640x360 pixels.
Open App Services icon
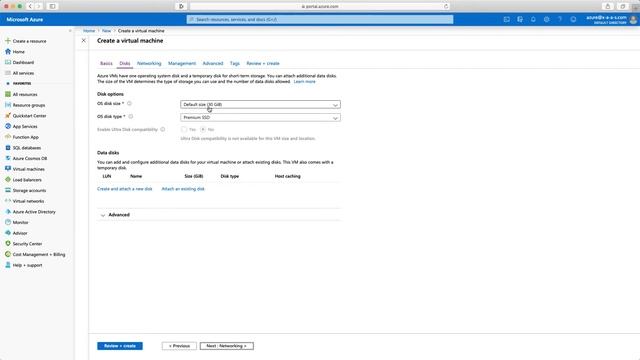pos(8,126)
